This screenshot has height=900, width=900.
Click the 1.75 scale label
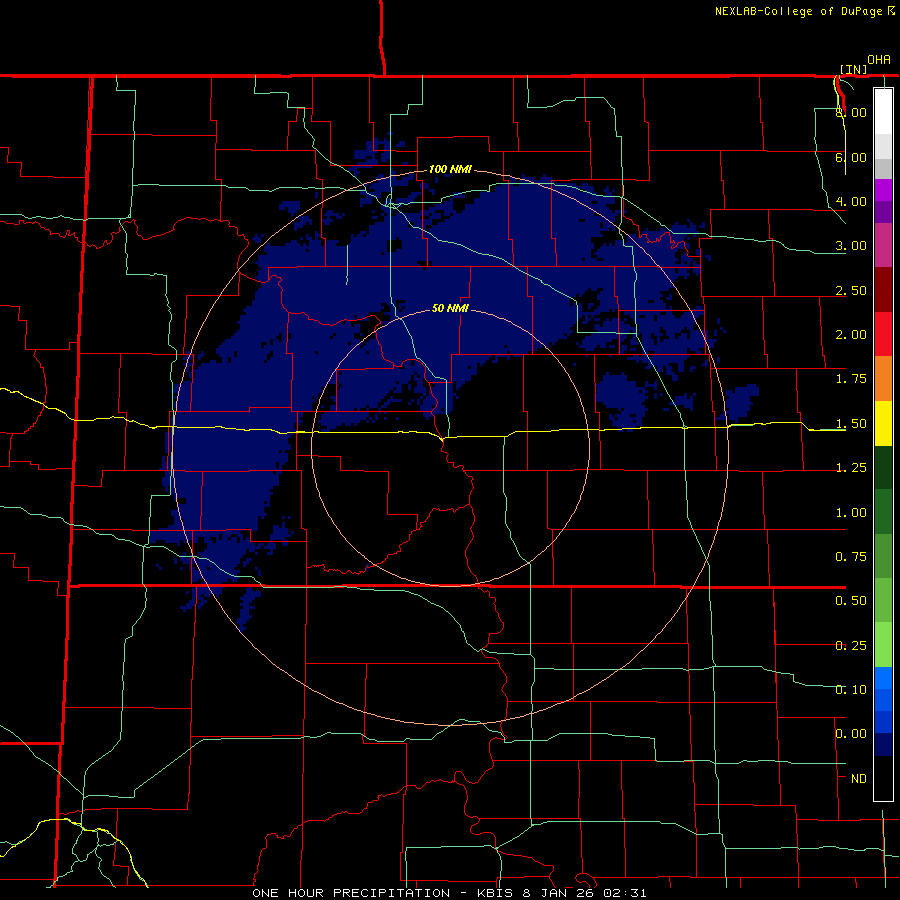pyautogui.click(x=851, y=379)
